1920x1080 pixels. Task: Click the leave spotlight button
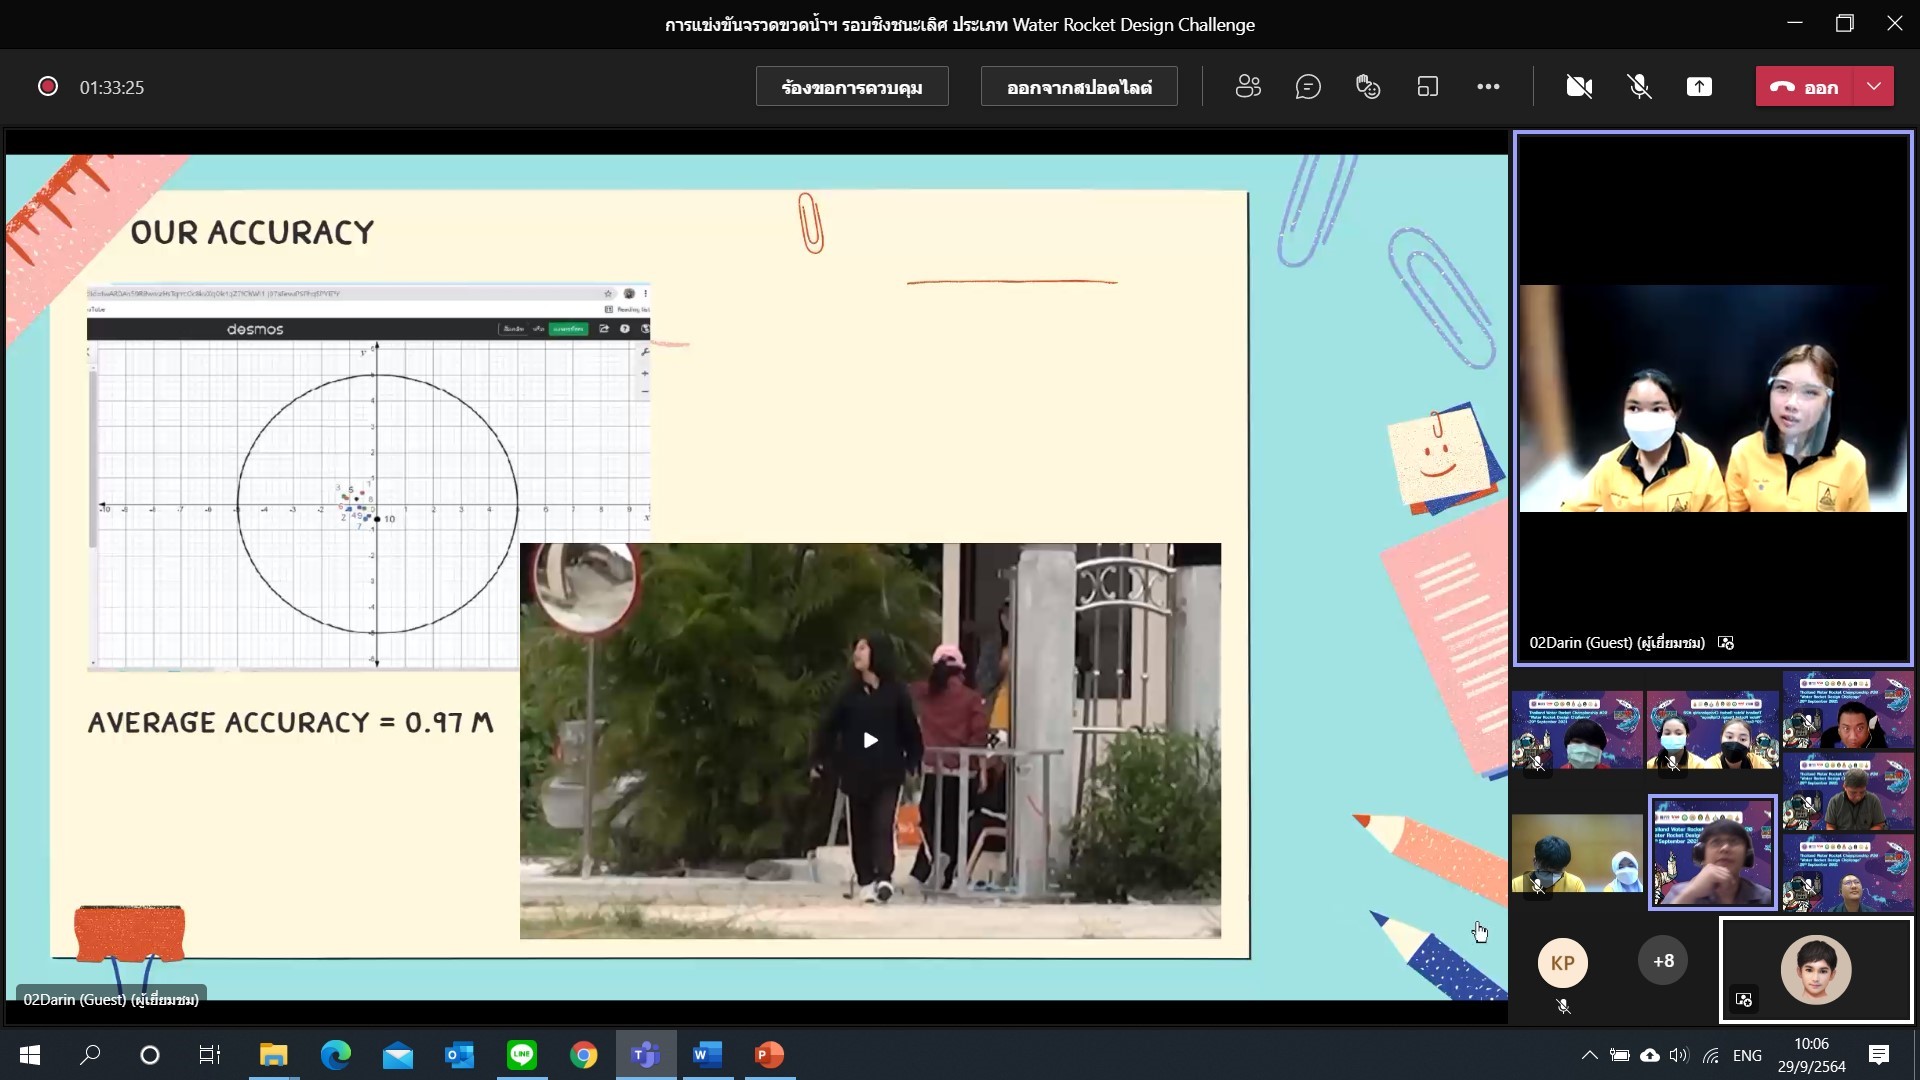coord(1079,87)
